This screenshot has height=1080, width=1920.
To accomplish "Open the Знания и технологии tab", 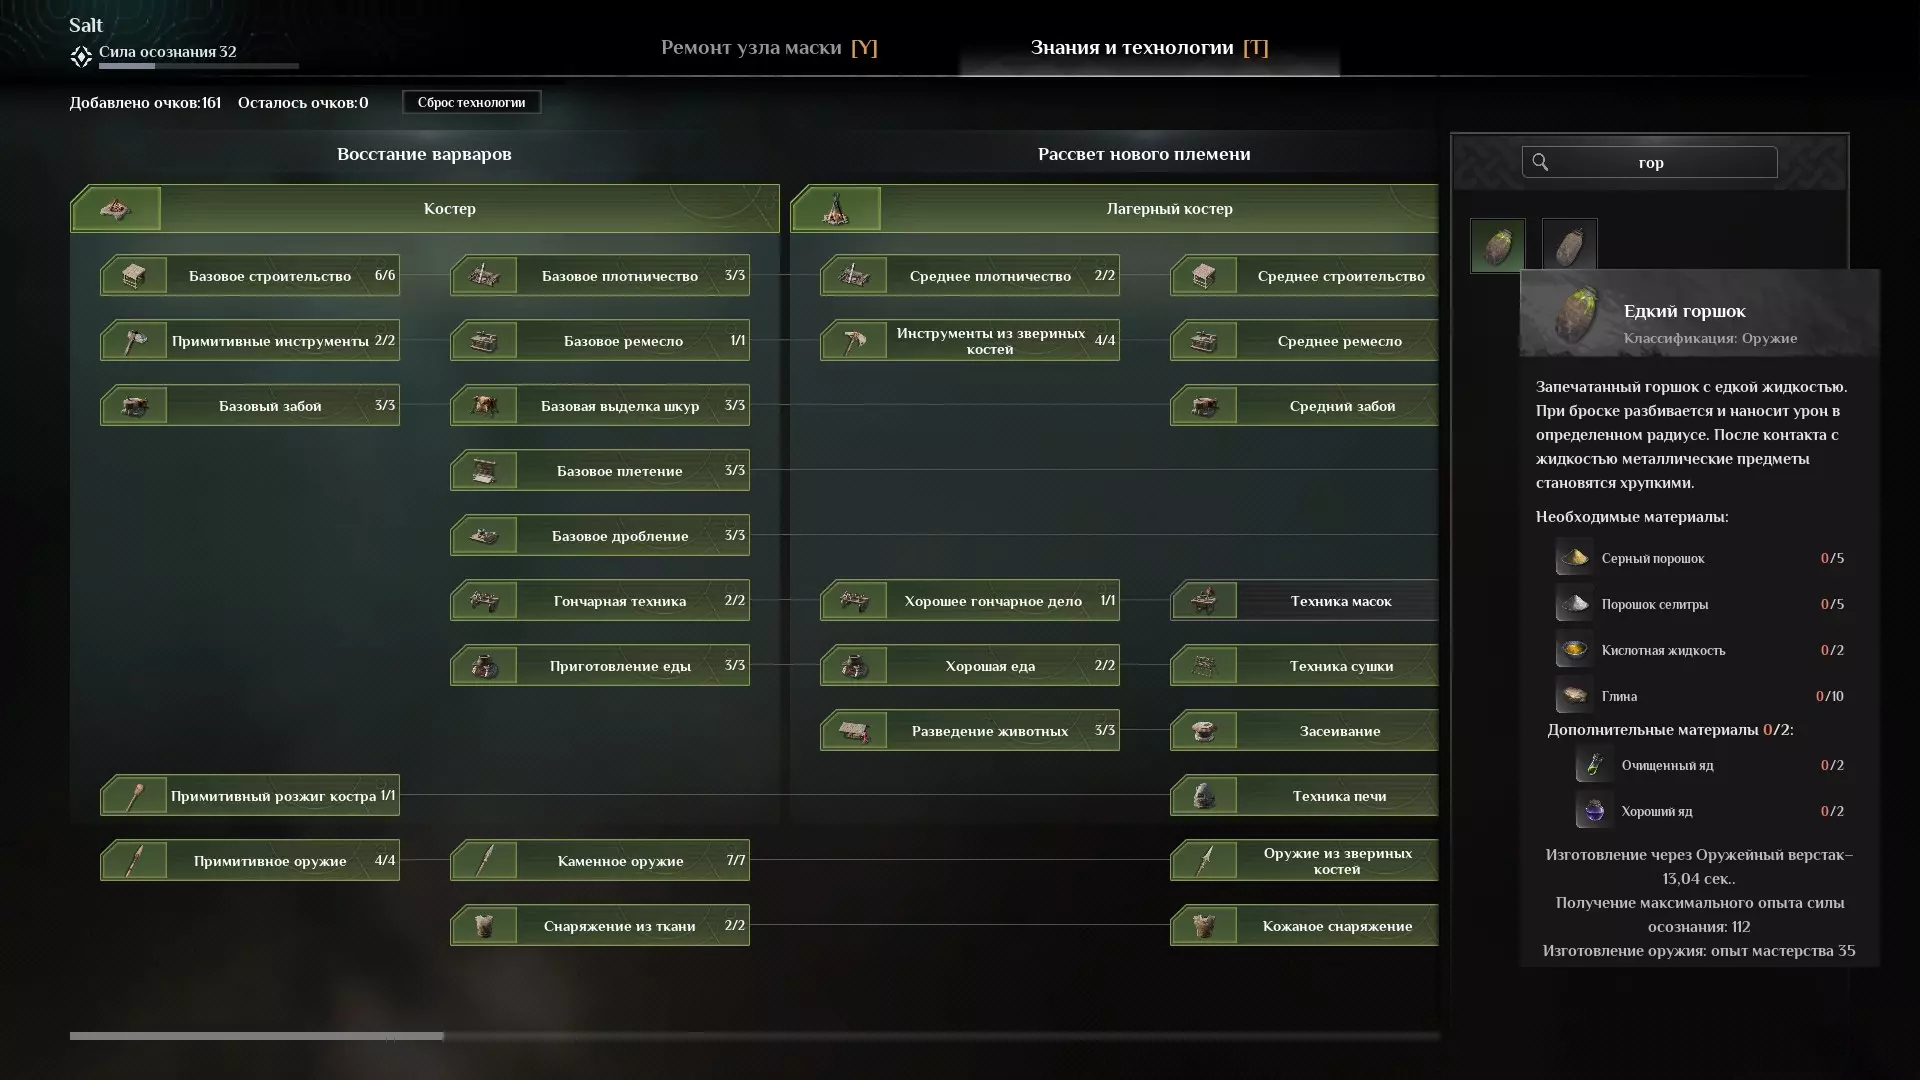I will (x=1149, y=48).
